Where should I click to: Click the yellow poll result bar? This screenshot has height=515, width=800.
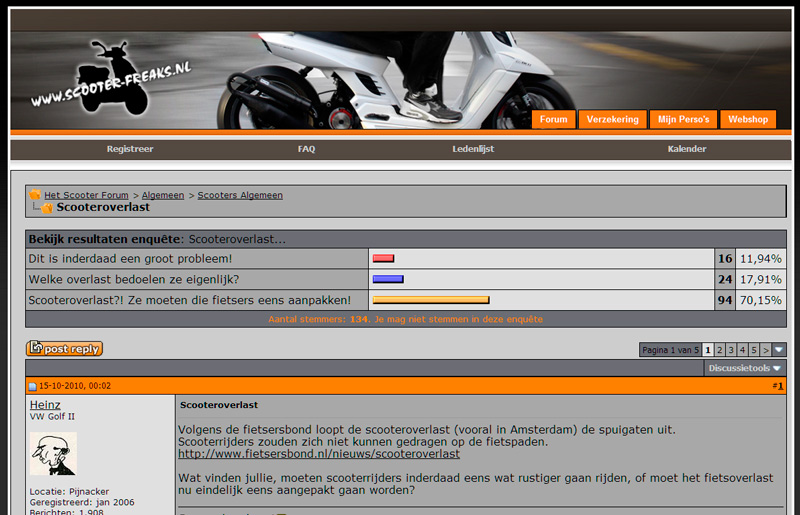click(x=431, y=300)
